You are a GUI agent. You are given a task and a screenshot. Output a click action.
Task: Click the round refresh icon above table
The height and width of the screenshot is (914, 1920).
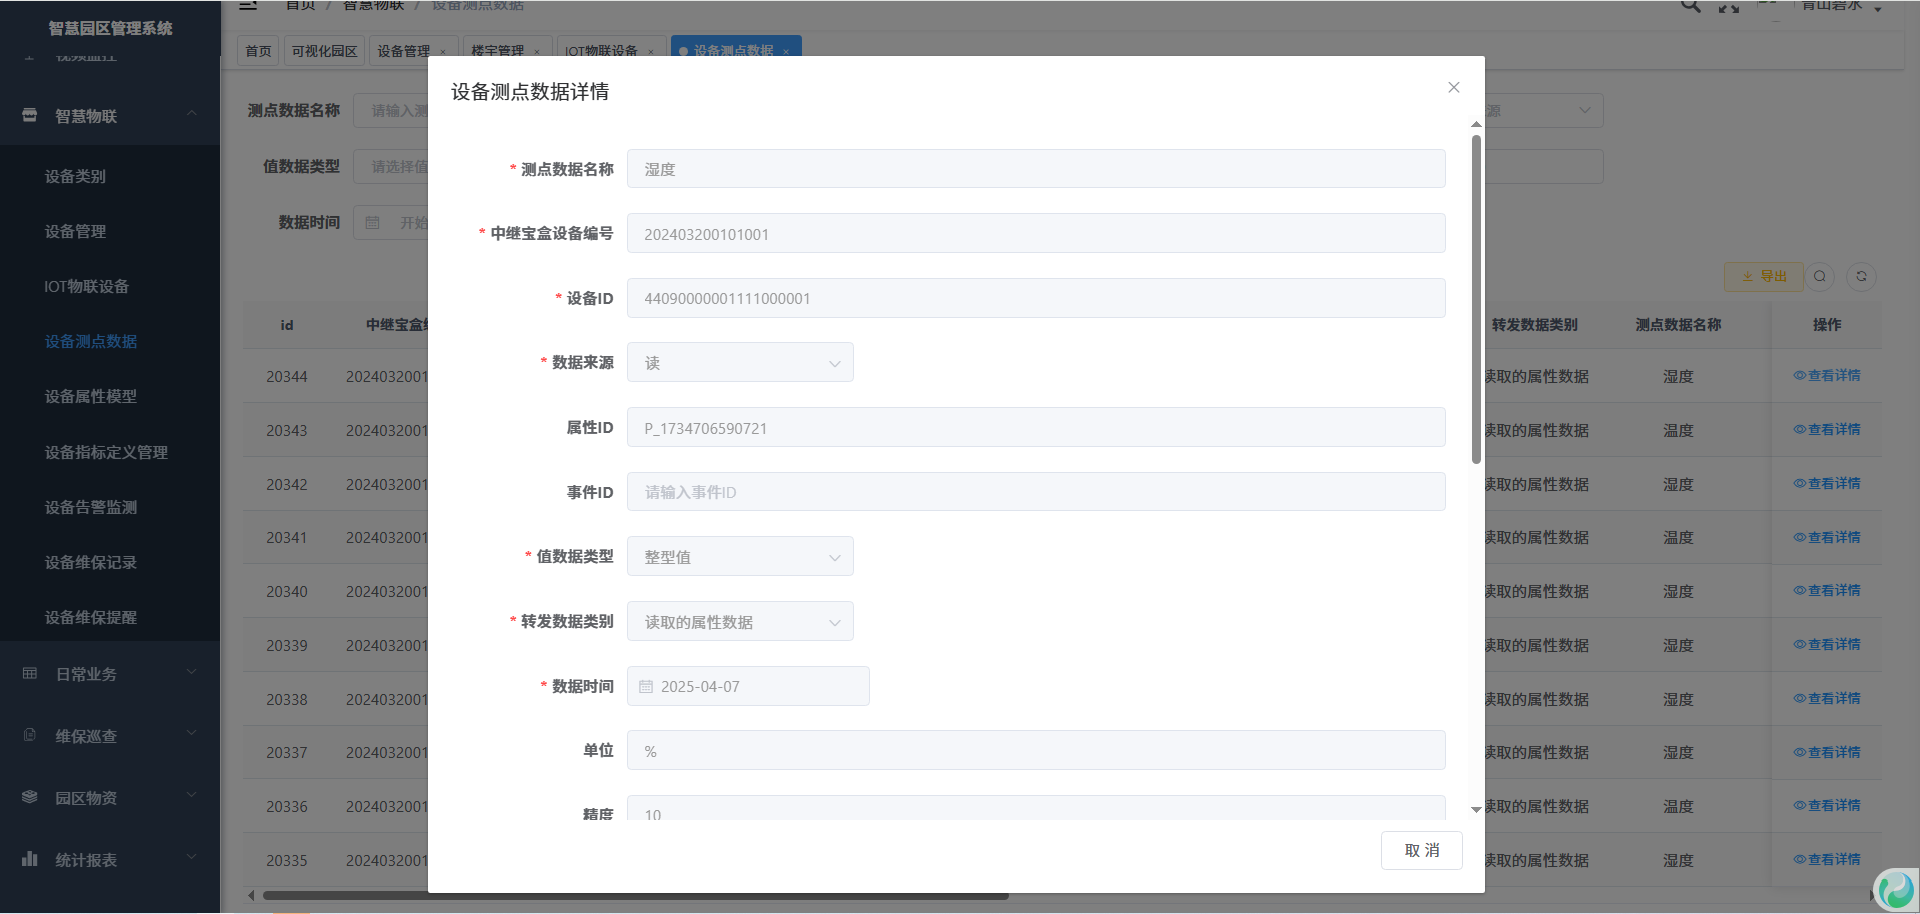point(1861,276)
